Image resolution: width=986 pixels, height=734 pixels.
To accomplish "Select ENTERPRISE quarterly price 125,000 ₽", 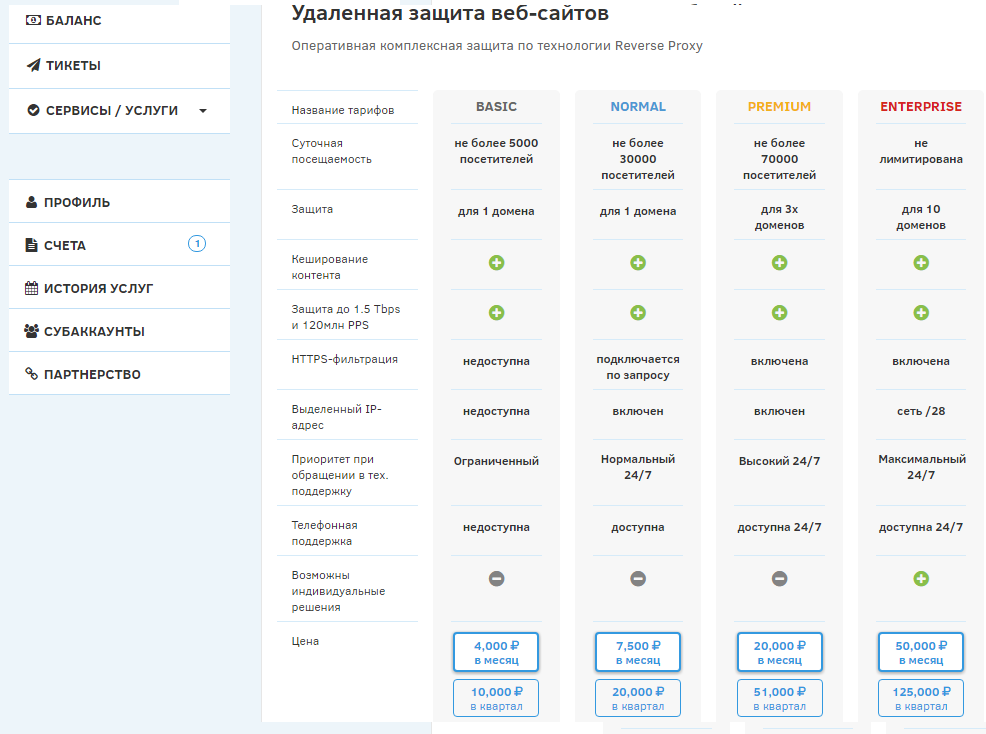I will (921, 698).
